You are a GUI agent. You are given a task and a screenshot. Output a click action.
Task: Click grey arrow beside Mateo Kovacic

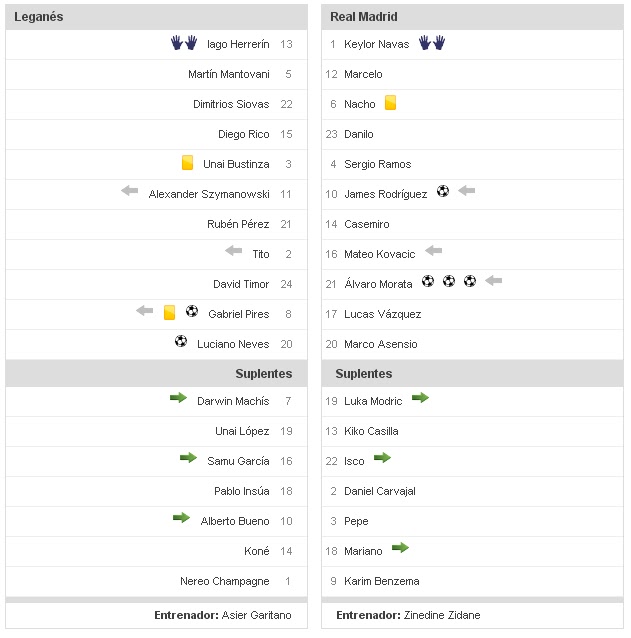(433, 251)
